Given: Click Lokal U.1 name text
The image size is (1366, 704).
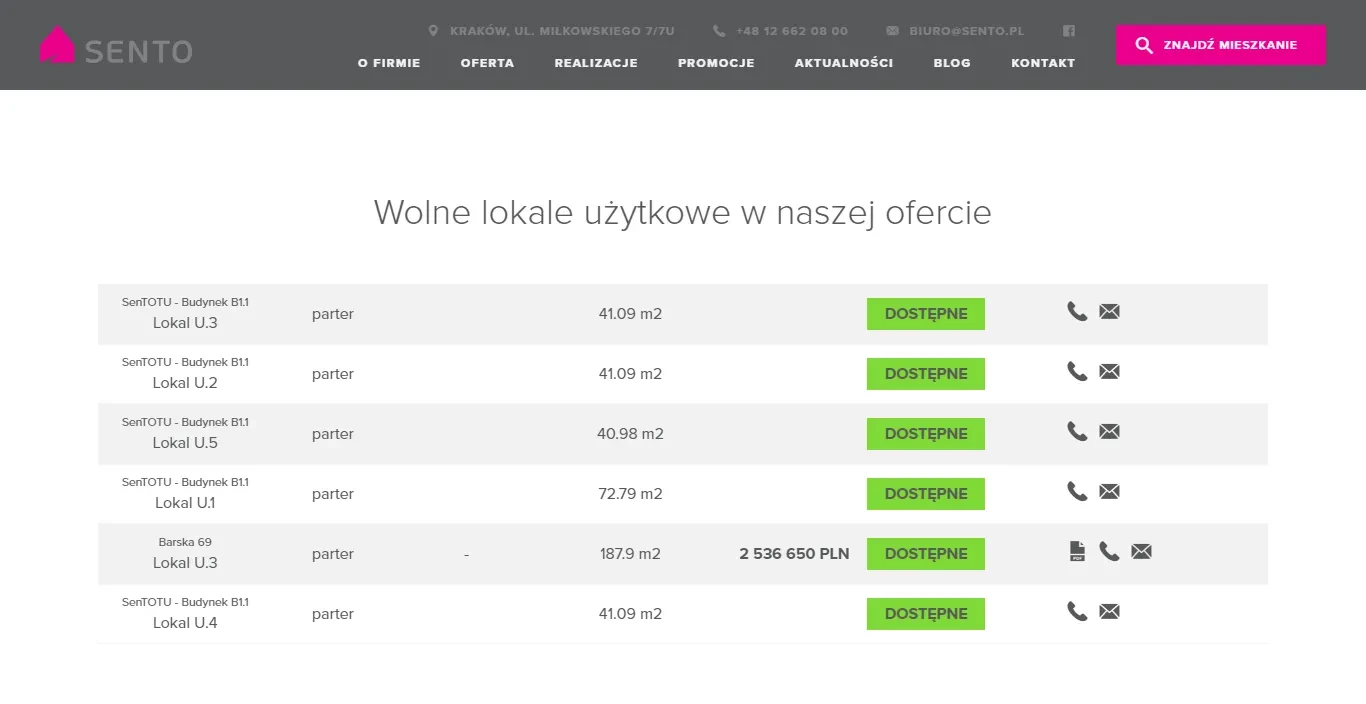Looking at the screenshot, I should tap(185, 503).
